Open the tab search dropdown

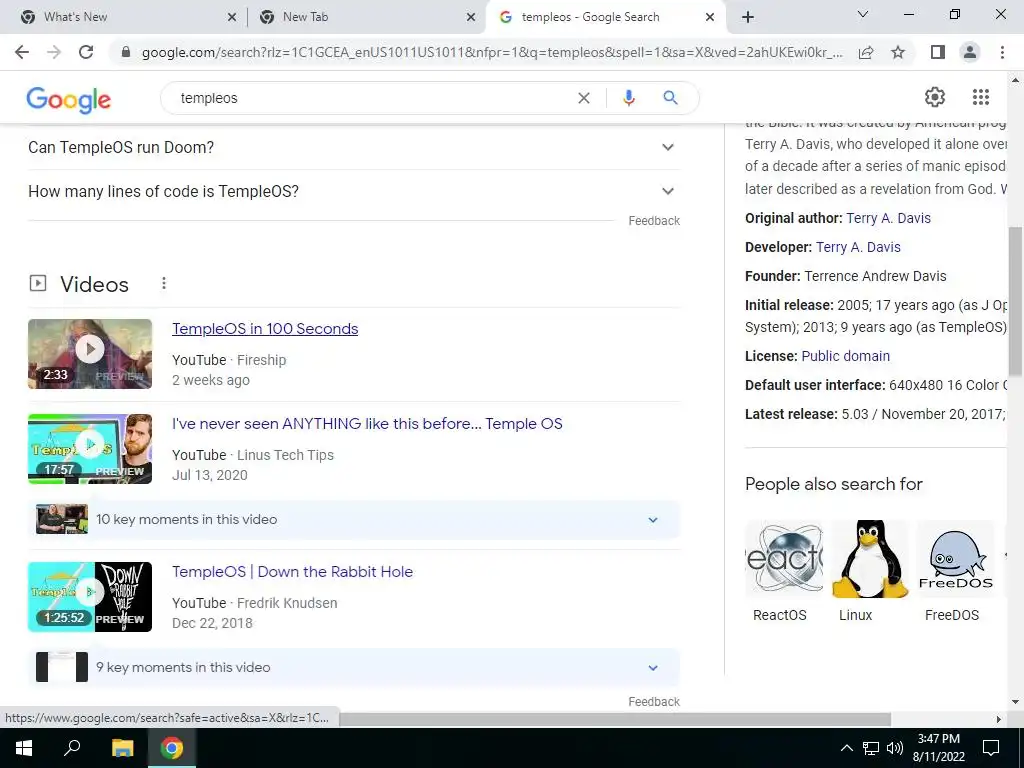(x=863, y=14)
